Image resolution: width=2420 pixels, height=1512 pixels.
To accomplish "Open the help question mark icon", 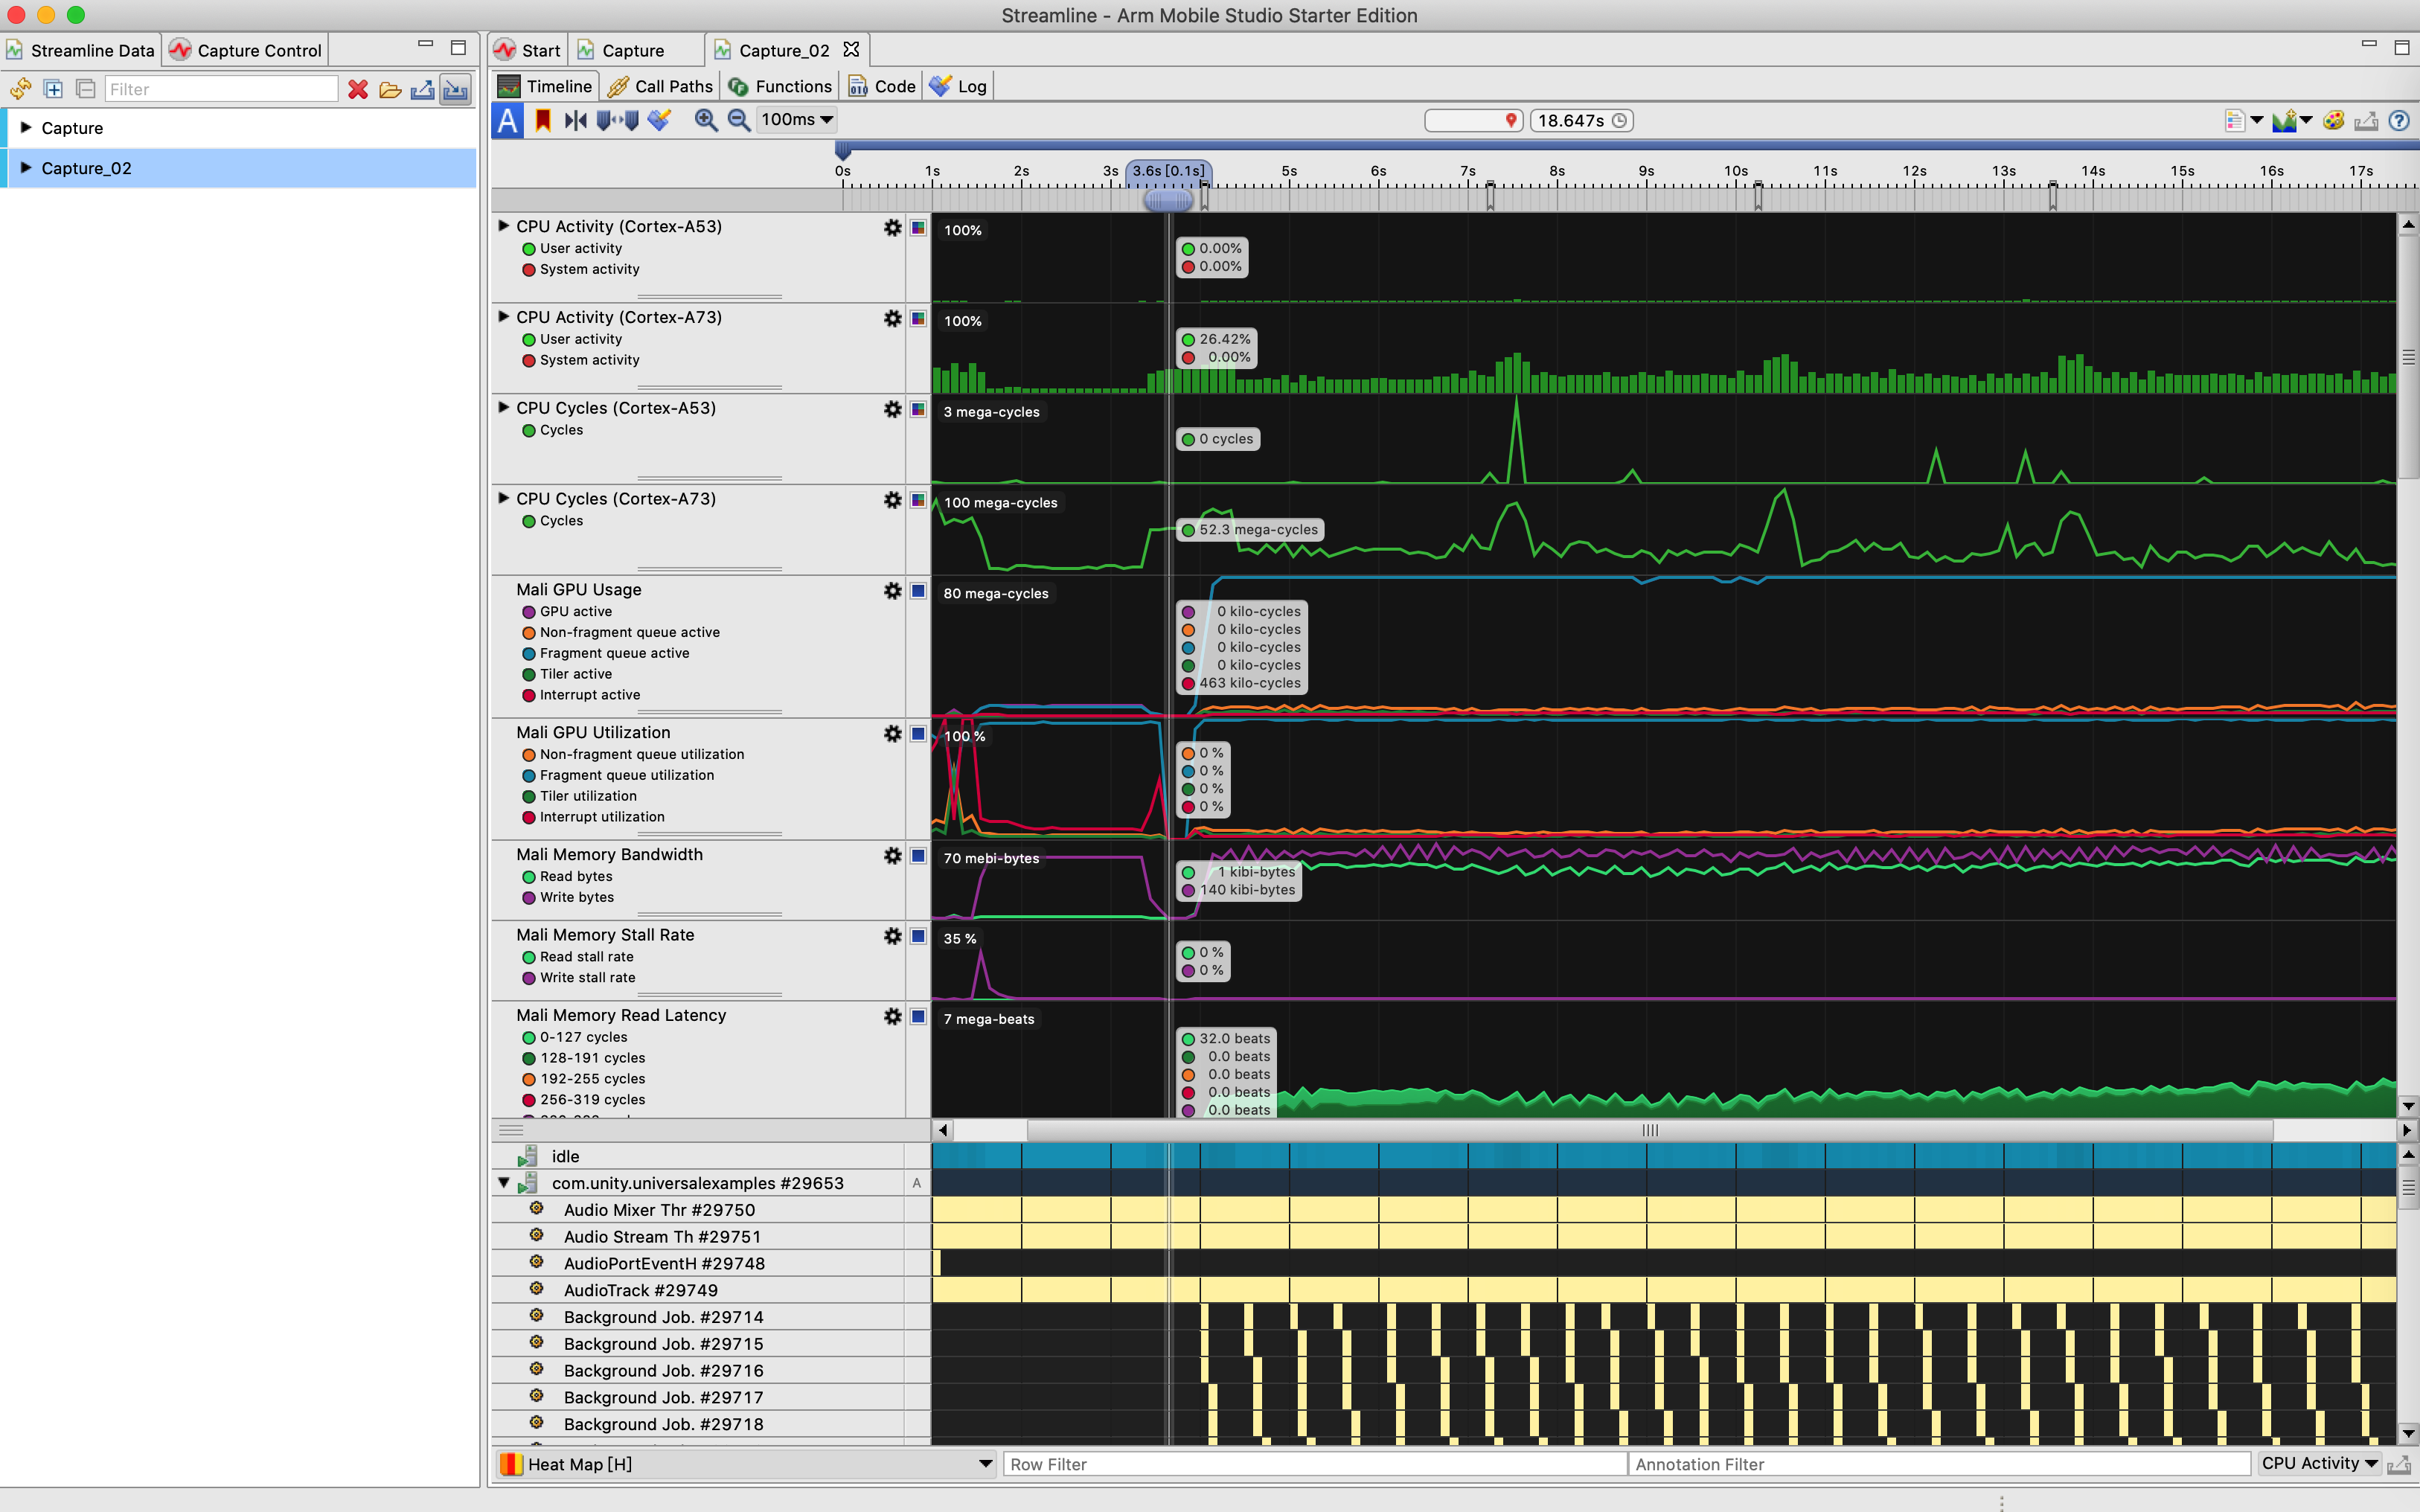I will pos(2399,121).
